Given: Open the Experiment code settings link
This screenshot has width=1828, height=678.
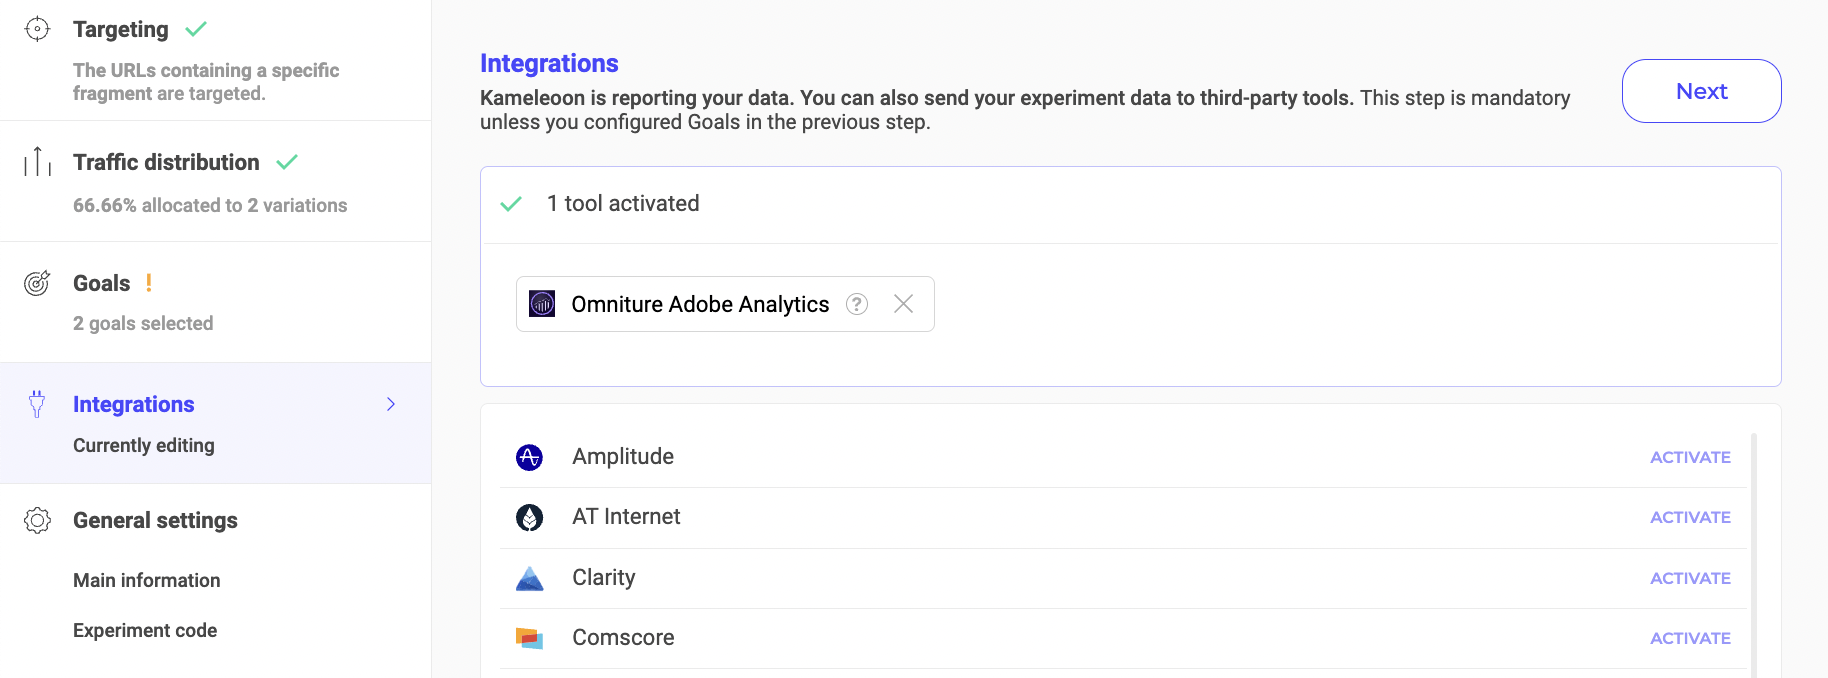Looking at the screenshot, I should [x=145, y=630].
